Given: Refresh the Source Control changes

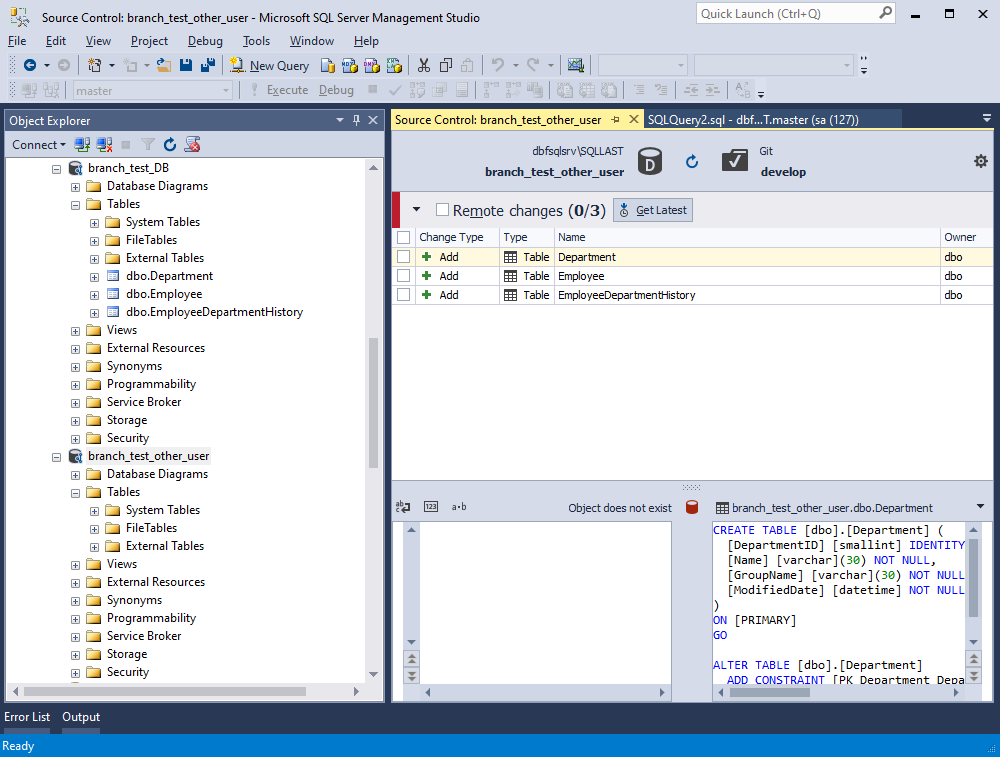Looking at the screenshot, I should [x=692, y=161].
